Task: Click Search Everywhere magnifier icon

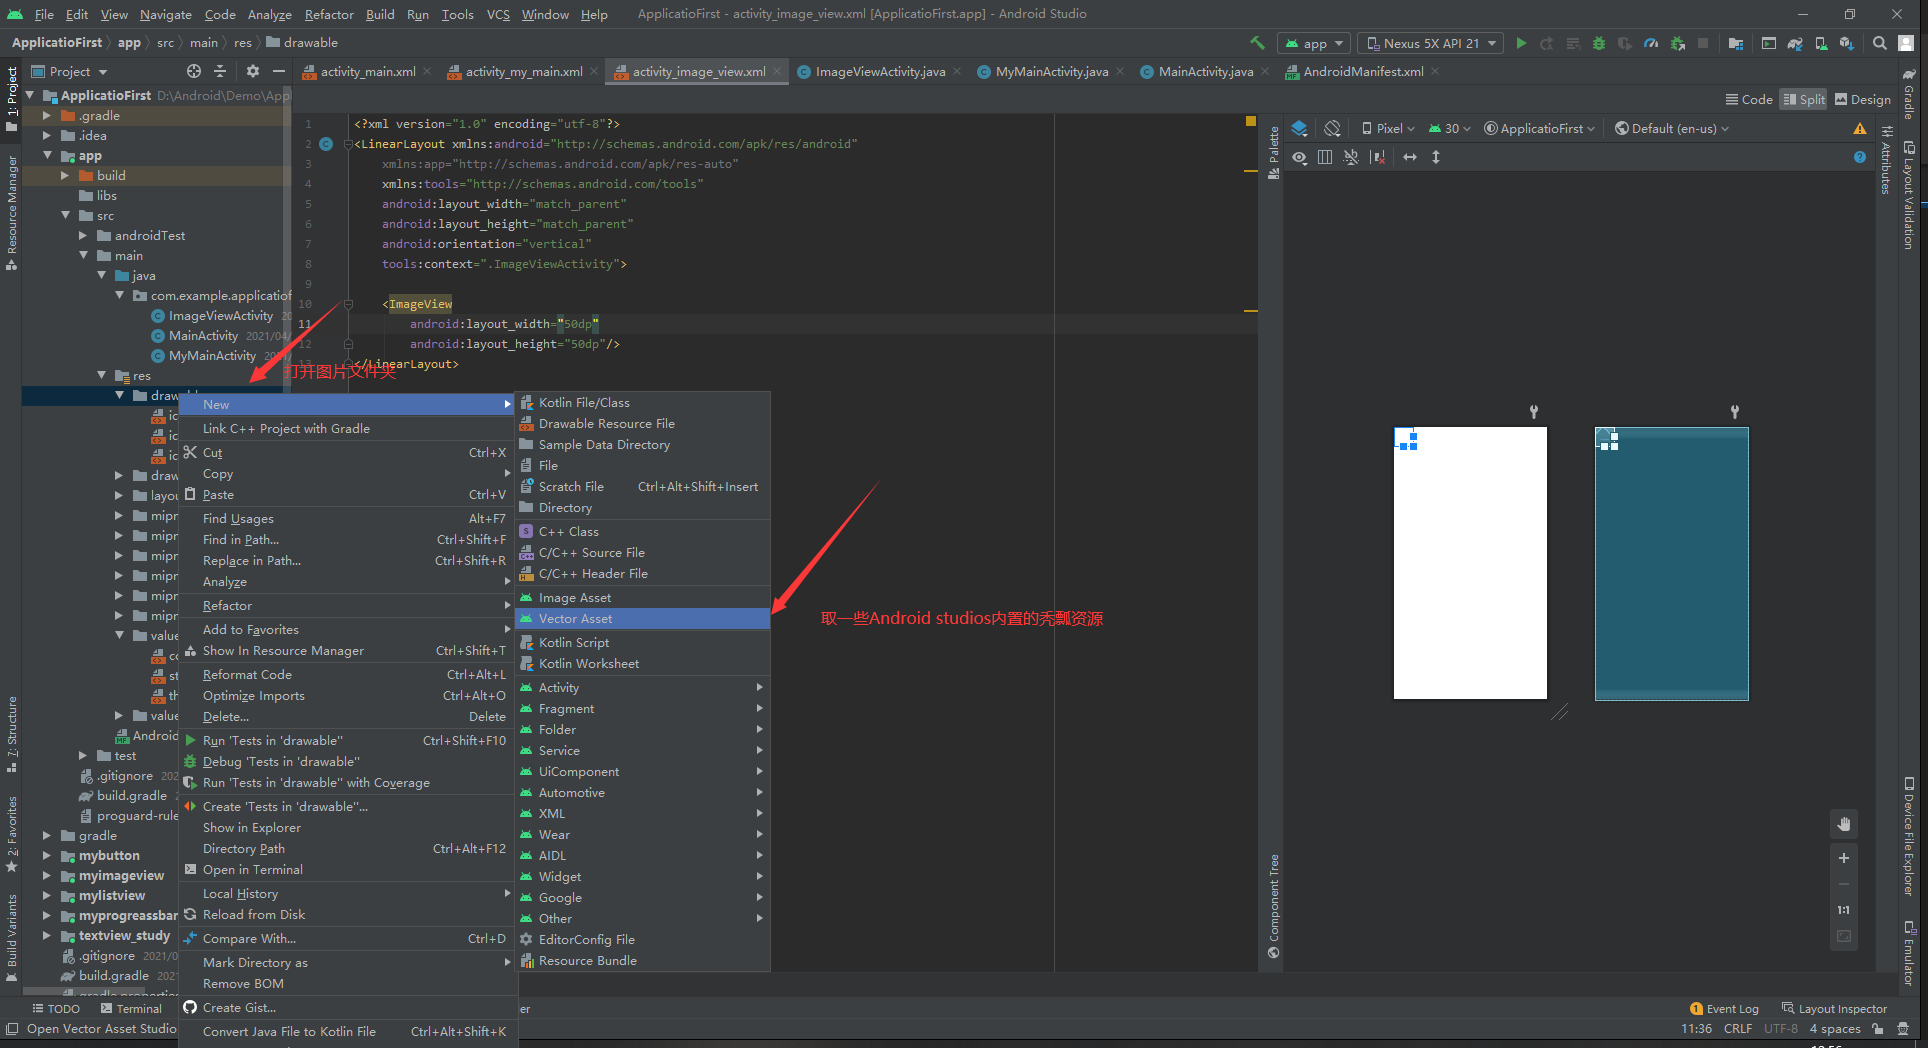Action: click(1880, 43)
